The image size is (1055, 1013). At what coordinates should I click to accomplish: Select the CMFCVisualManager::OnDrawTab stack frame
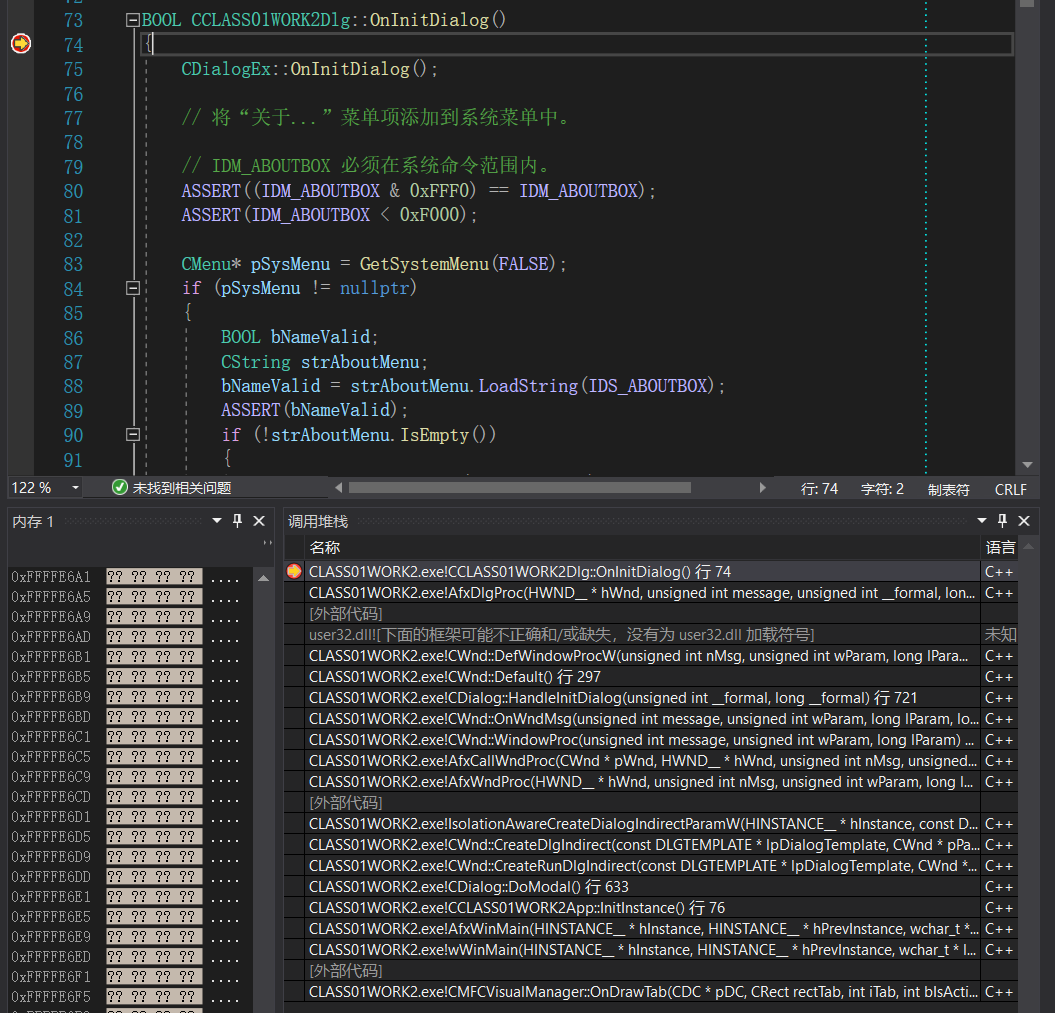click(643, 991)
